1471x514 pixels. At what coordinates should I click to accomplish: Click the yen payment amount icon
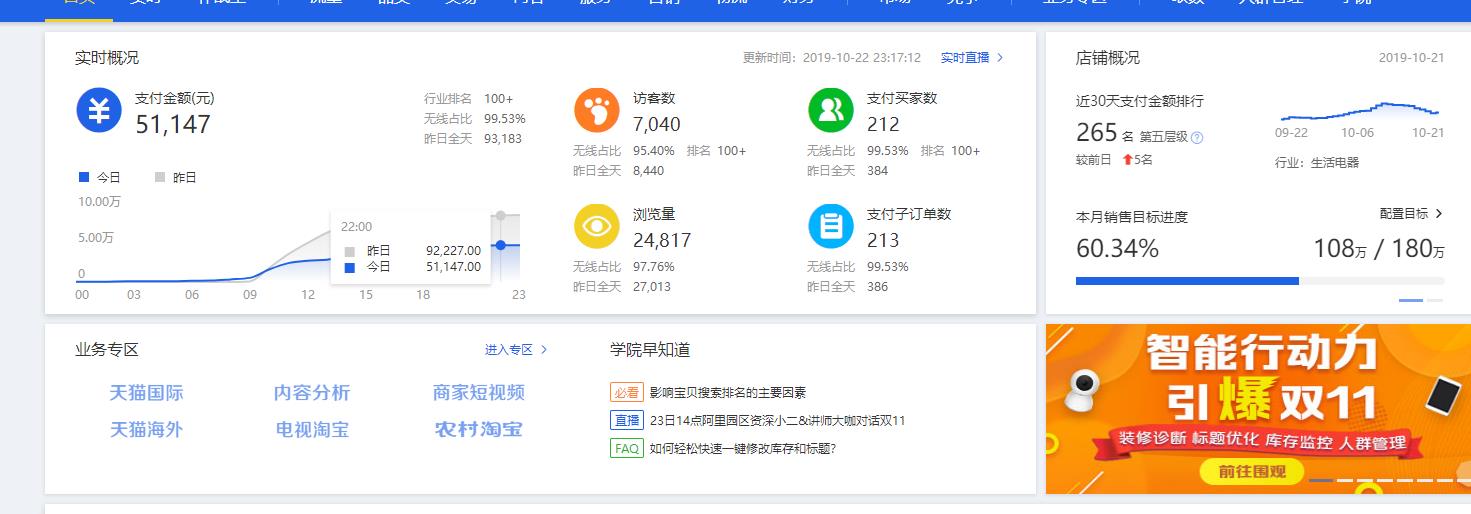(x=99, y=110)
